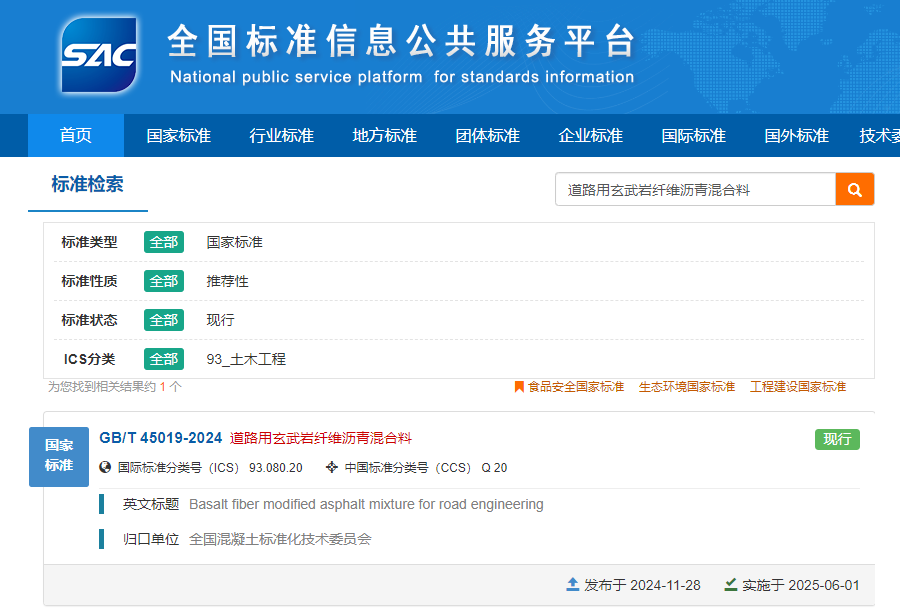This screenshot has width=900, height=611.
Task: Click the orange search magnifier button
Action: click(x=854, y=189)
